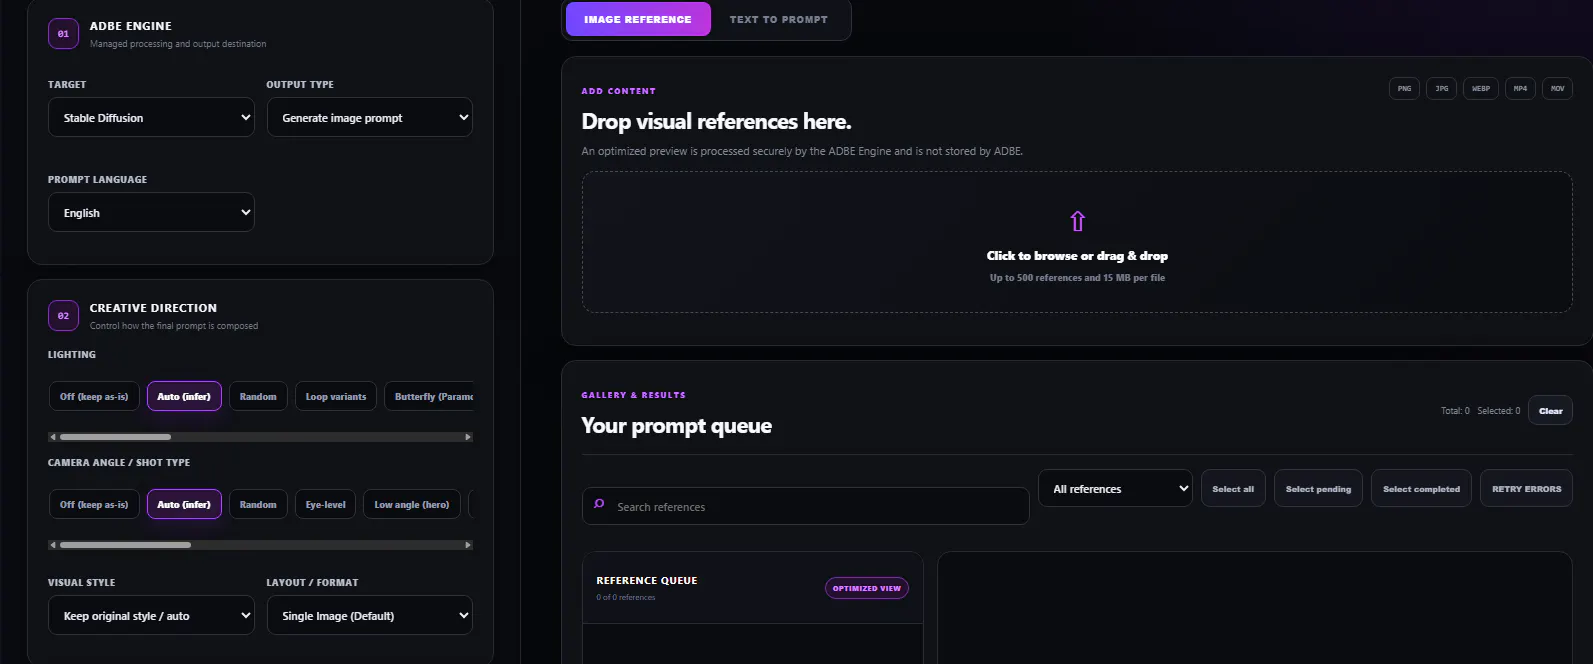Viewport: 1593px width, 664px height.
Task: Click the 'Total: 0' counter text
Action: point(1455,411)
